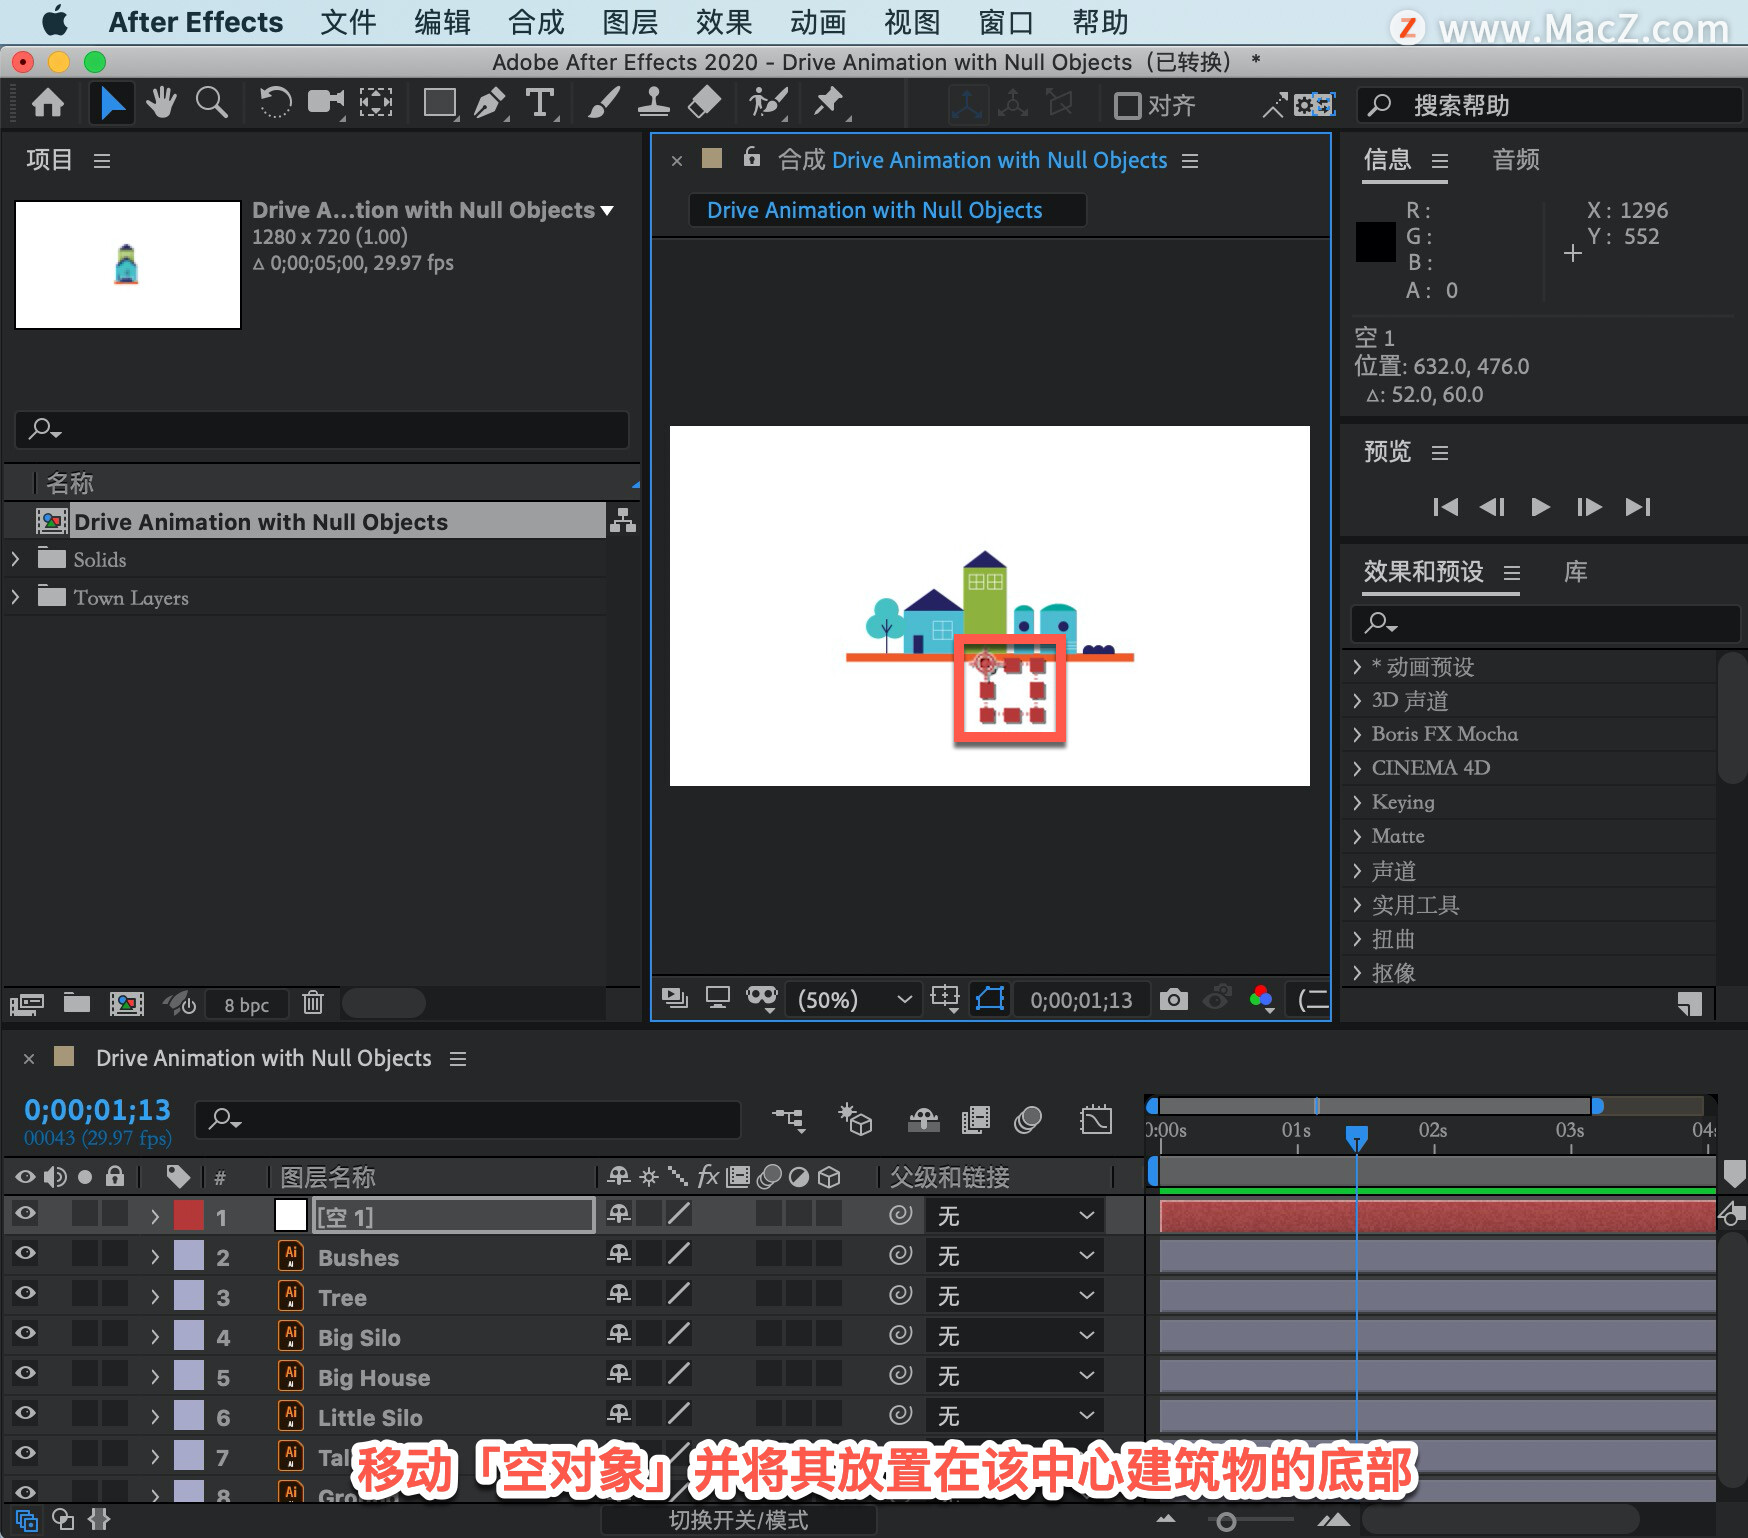Click the current time indicator in timeline
1748x1538 pixels.
[x=1356, y=1138]
